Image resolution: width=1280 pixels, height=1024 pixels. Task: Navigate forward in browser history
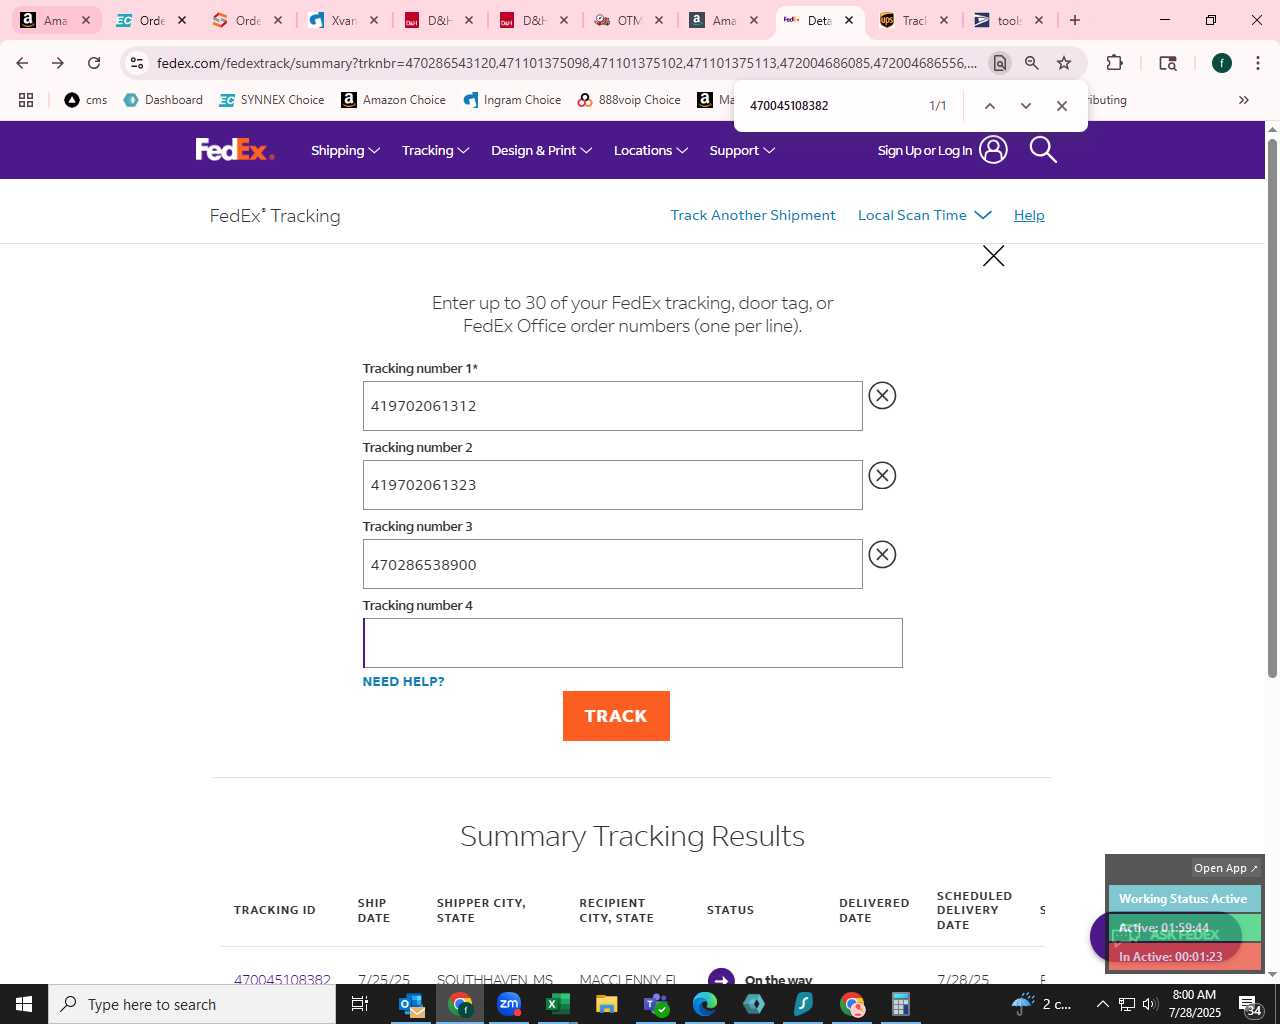coord(58,63)
